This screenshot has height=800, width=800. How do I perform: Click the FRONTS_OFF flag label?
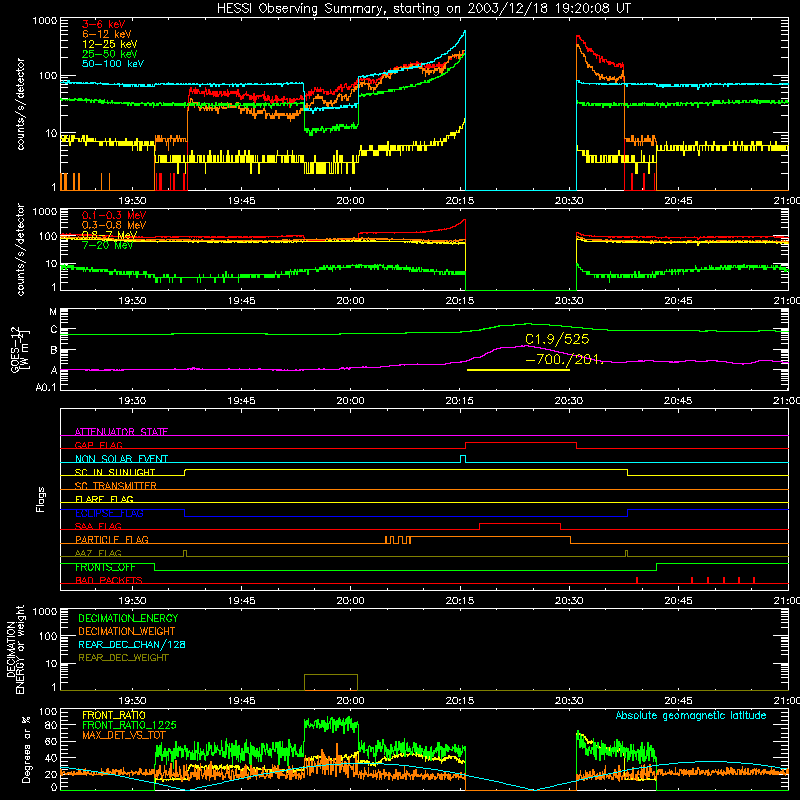[105, 567]
